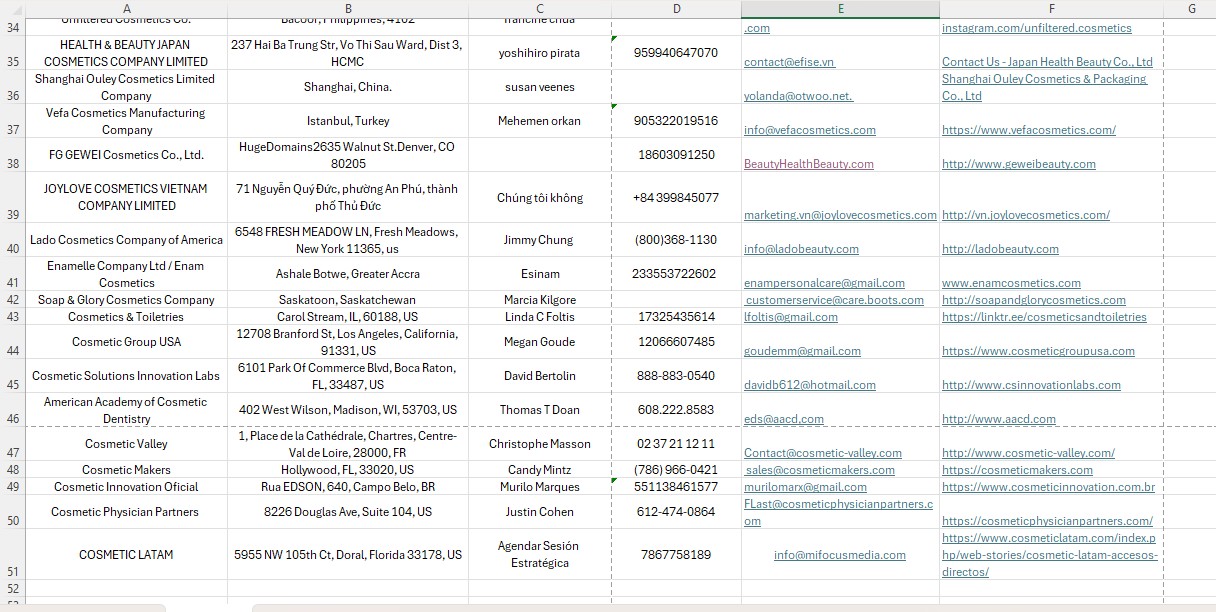The width and height of the screenshot is (1216, 612).
Task: Select column G header
Action: coord(1192,9)
